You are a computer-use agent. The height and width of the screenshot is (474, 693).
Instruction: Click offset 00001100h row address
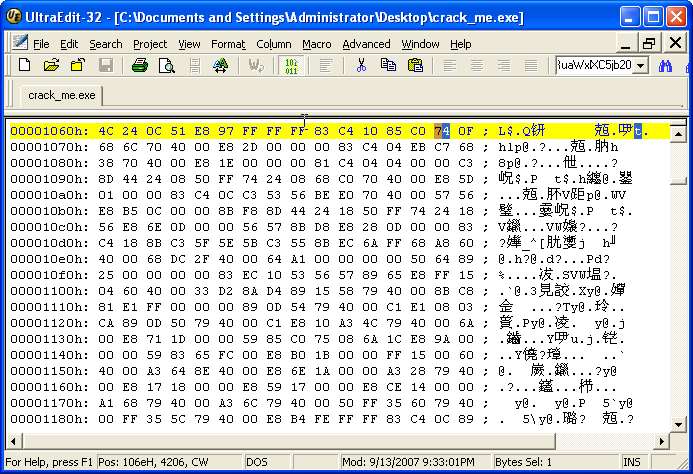pyautogui.click(x=49, y=291)
